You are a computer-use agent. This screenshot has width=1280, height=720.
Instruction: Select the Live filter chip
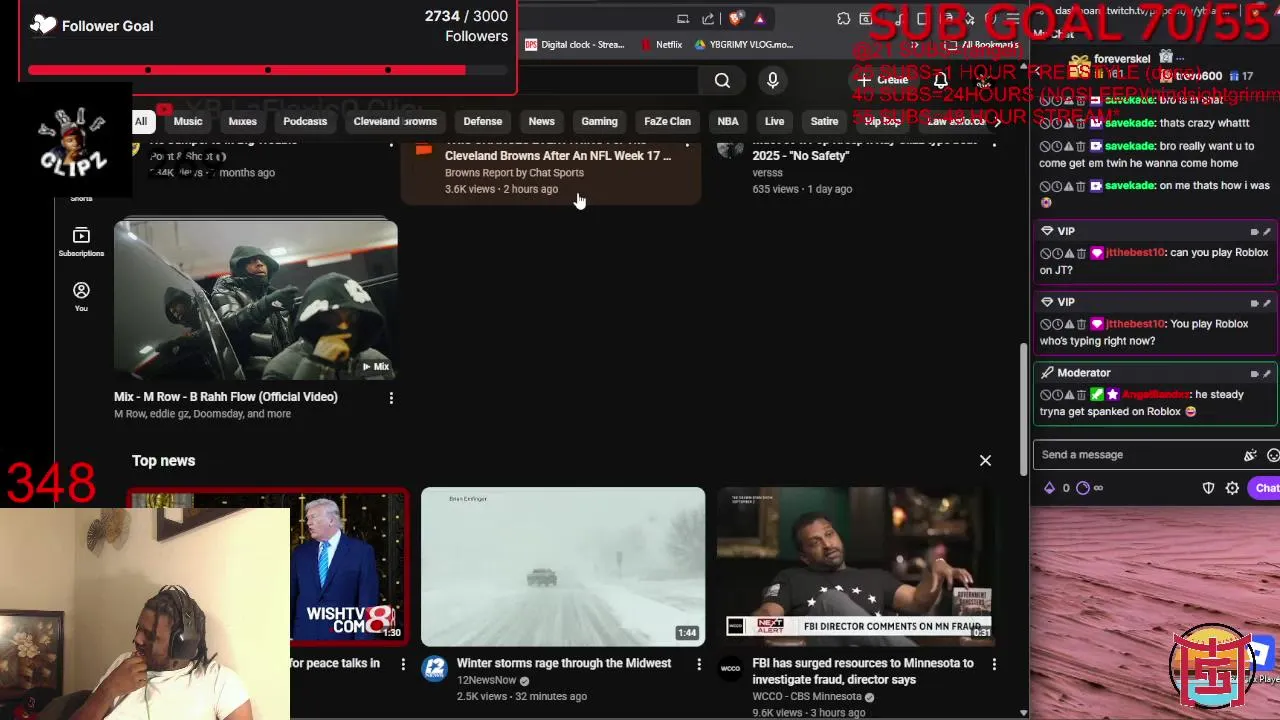775,122
